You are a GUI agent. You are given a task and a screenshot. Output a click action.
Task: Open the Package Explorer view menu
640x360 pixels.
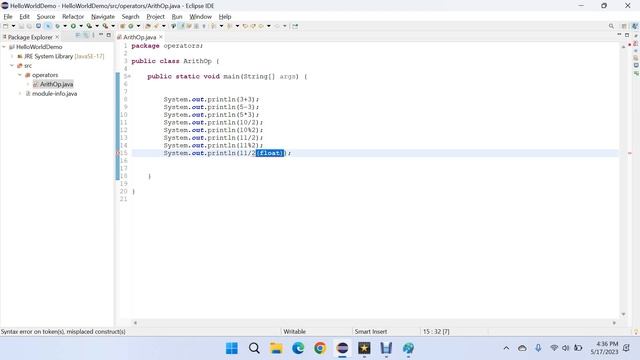(x=93, y=36)
